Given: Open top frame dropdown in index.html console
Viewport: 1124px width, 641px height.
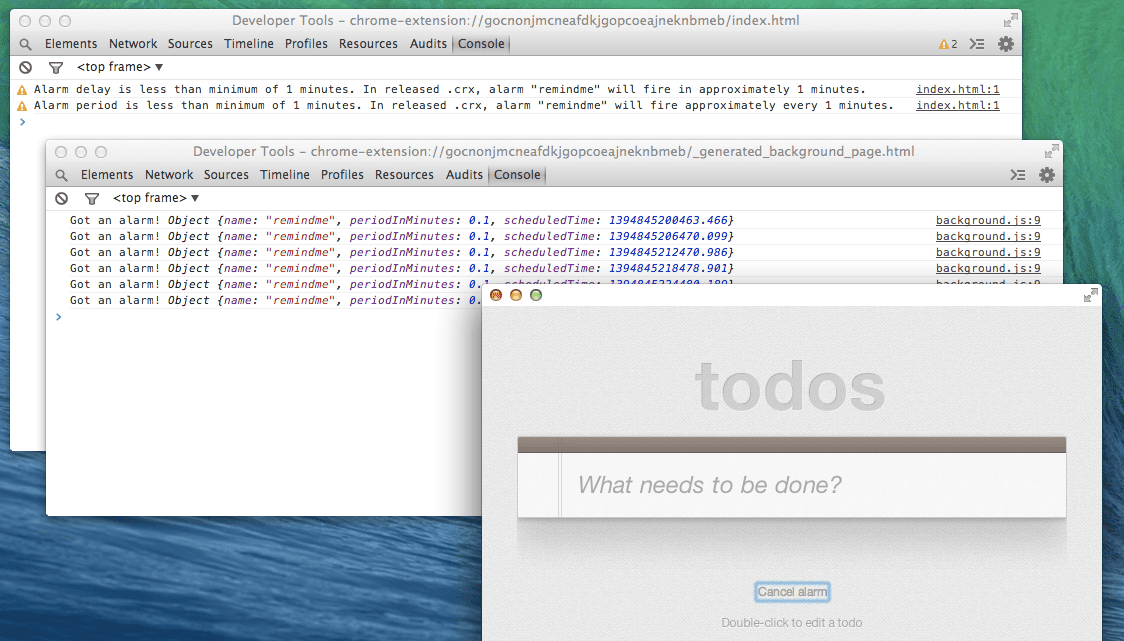Looking at the screenshot, I should (x=120, y=68).
